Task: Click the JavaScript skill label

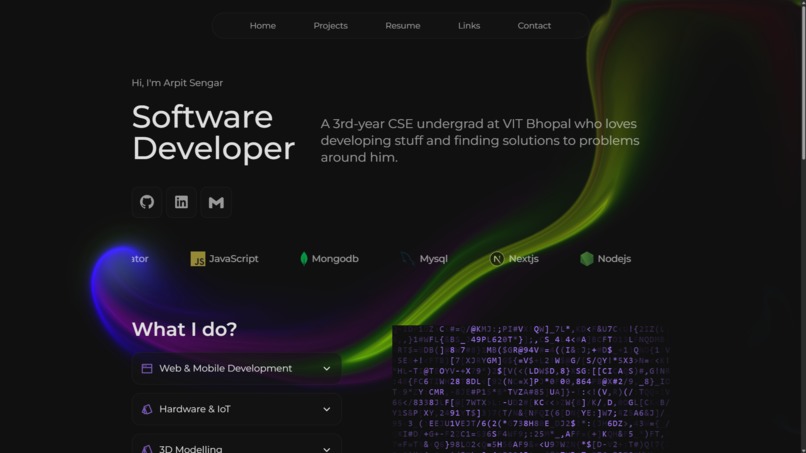Action: (234, 259)
